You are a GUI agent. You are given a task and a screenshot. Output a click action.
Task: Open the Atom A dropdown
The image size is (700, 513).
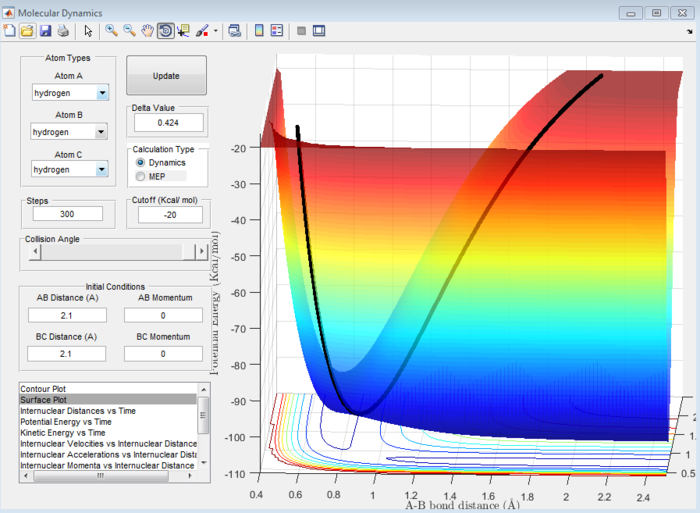click(x=102, y=93)
